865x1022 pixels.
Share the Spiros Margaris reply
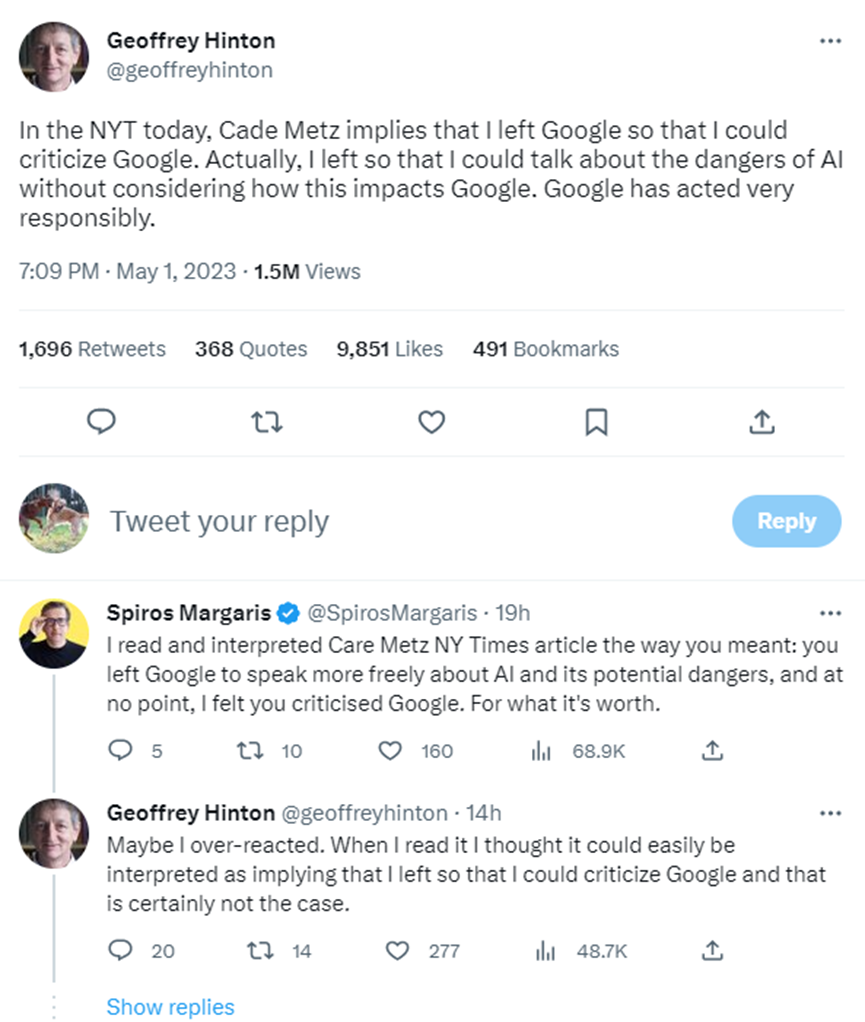click(x=712, y=750)
